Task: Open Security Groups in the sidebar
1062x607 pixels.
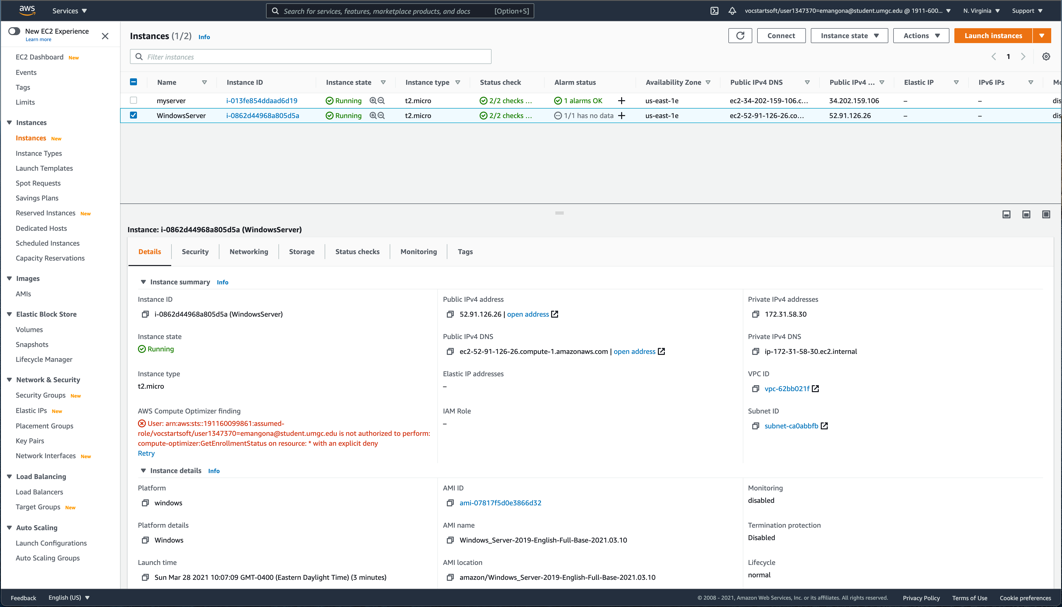Action: (41, 396)
